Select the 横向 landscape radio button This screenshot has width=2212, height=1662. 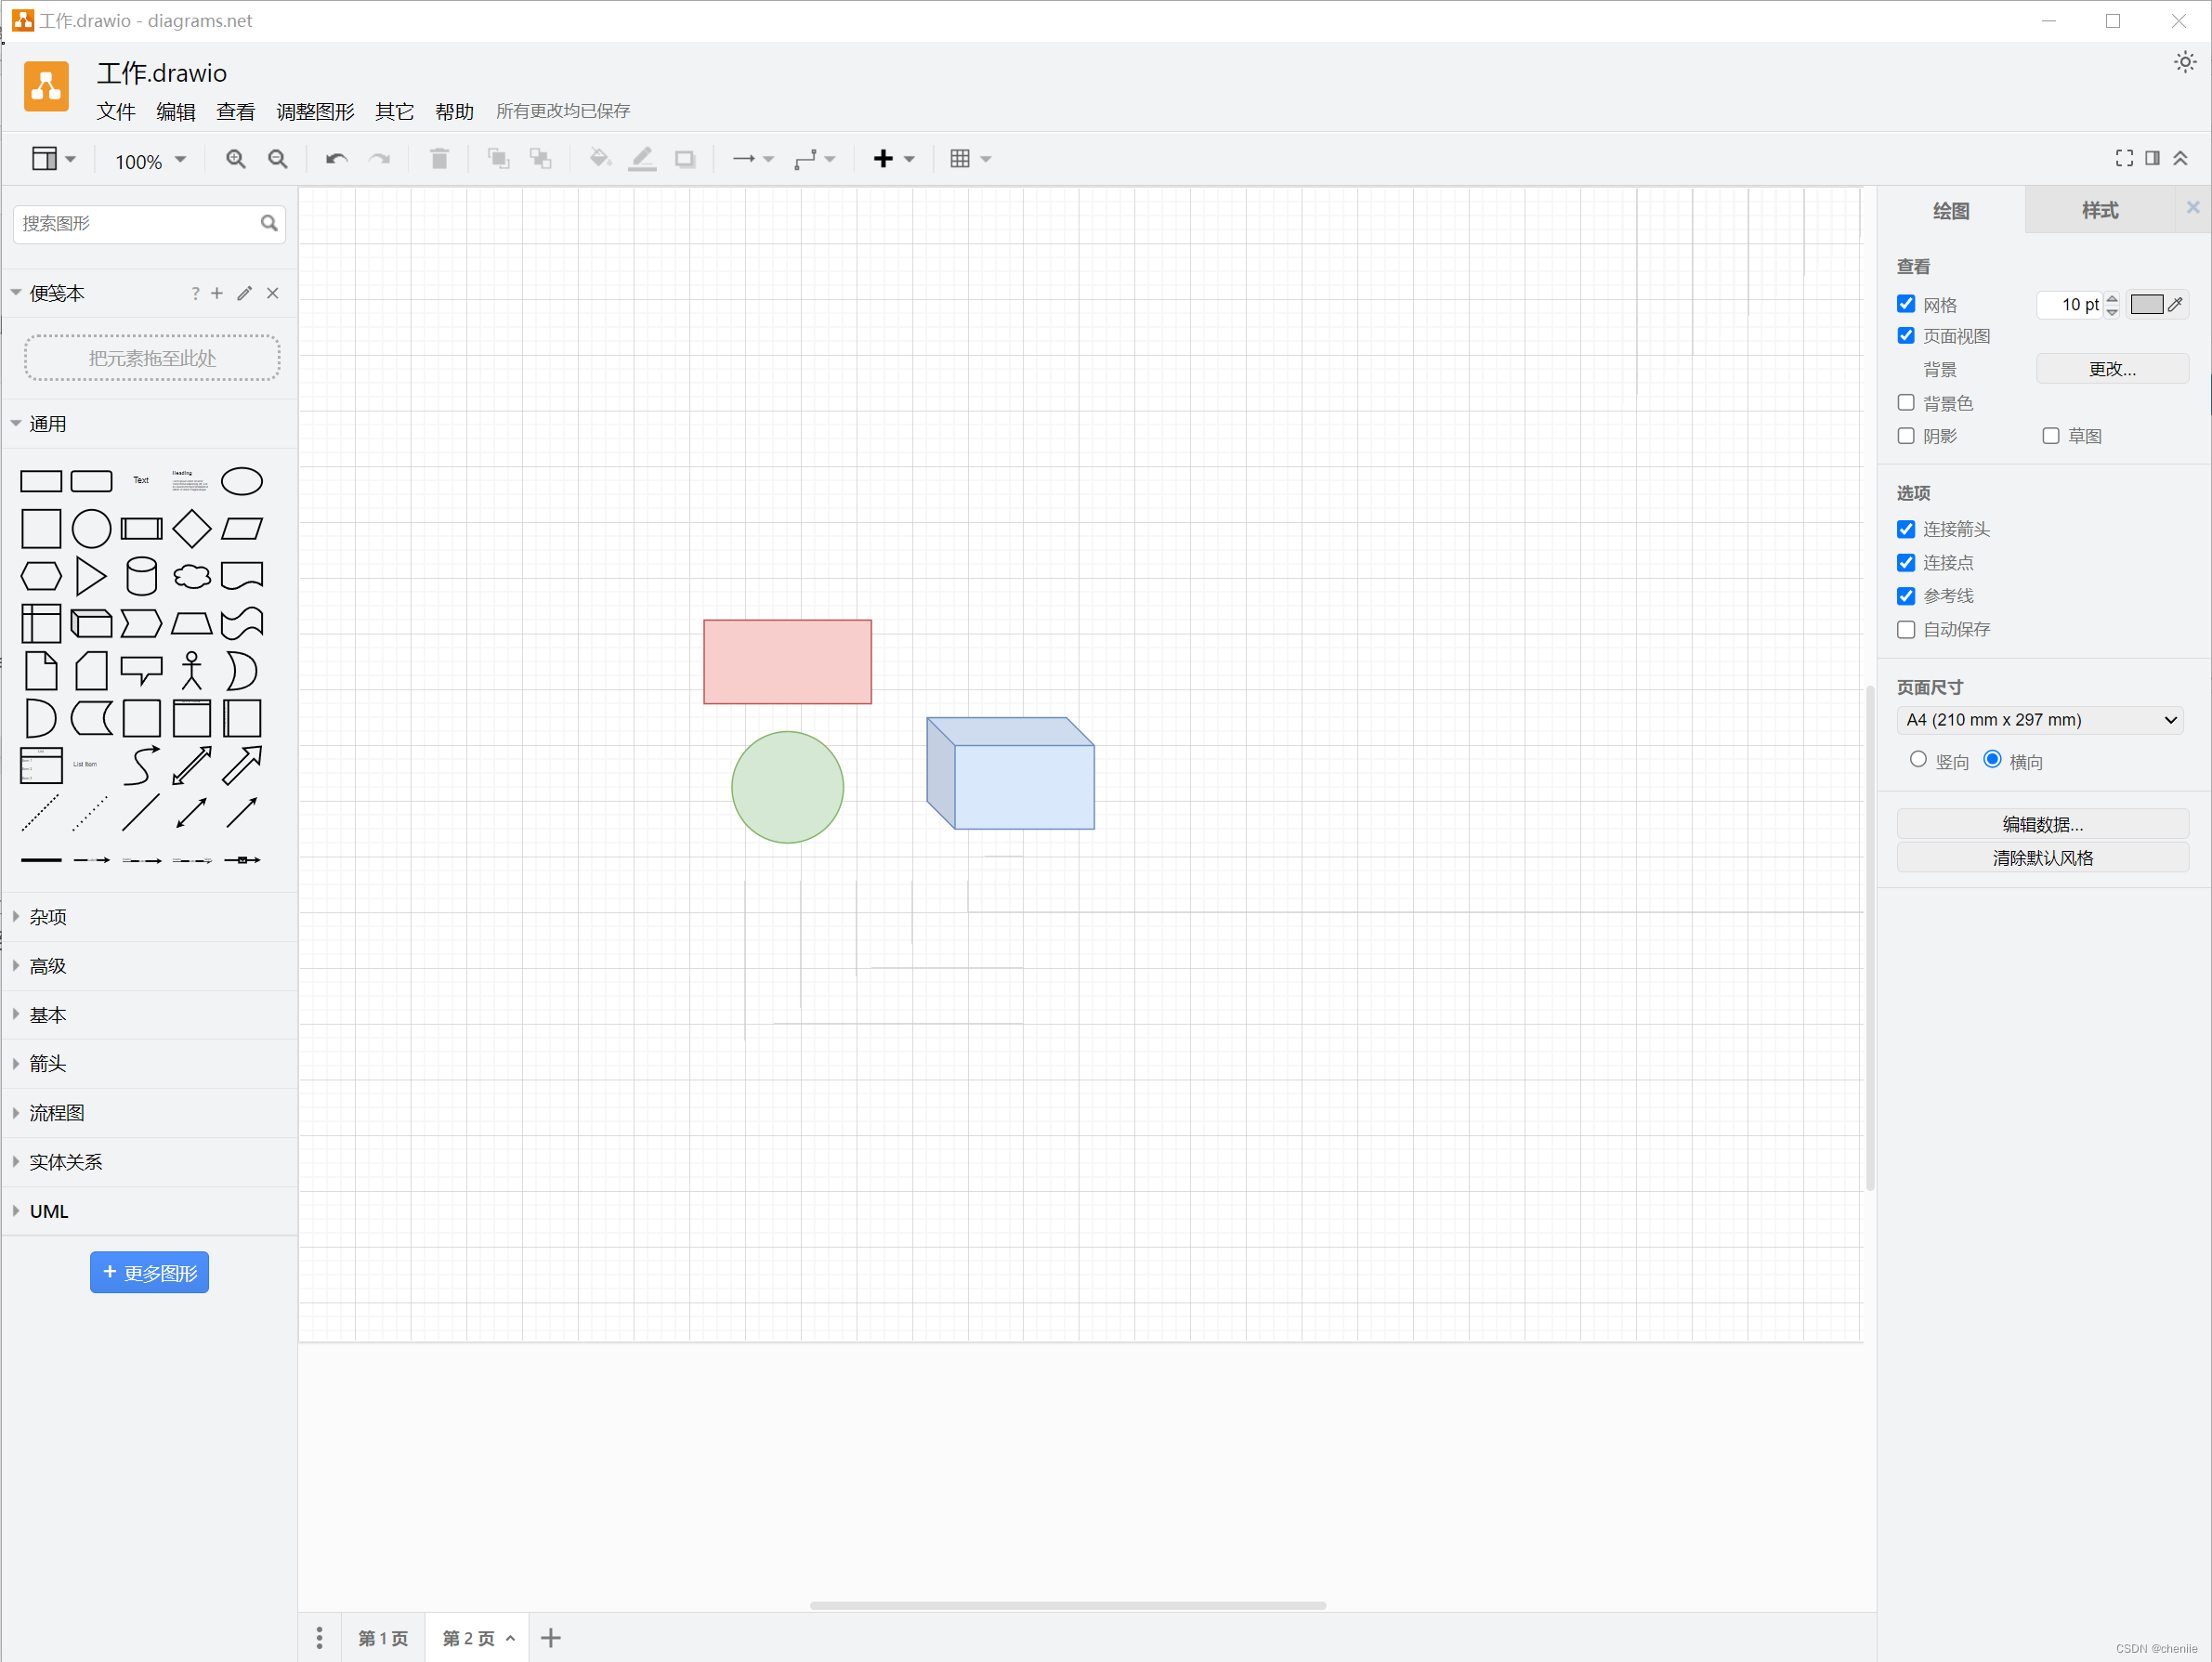[1992, 759]
